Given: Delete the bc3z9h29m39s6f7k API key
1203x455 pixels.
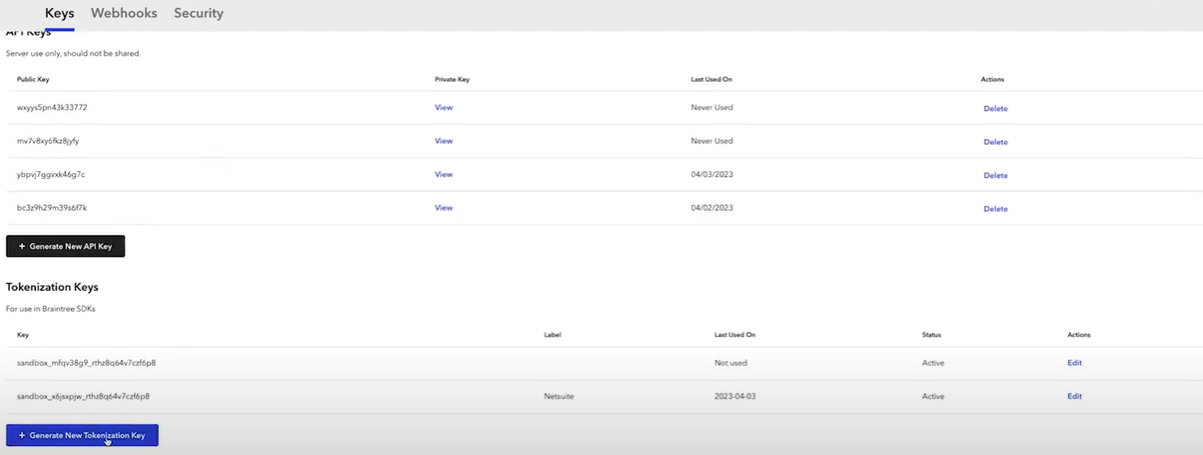Looking at the screenshot, I should click(x=995, y=209).
